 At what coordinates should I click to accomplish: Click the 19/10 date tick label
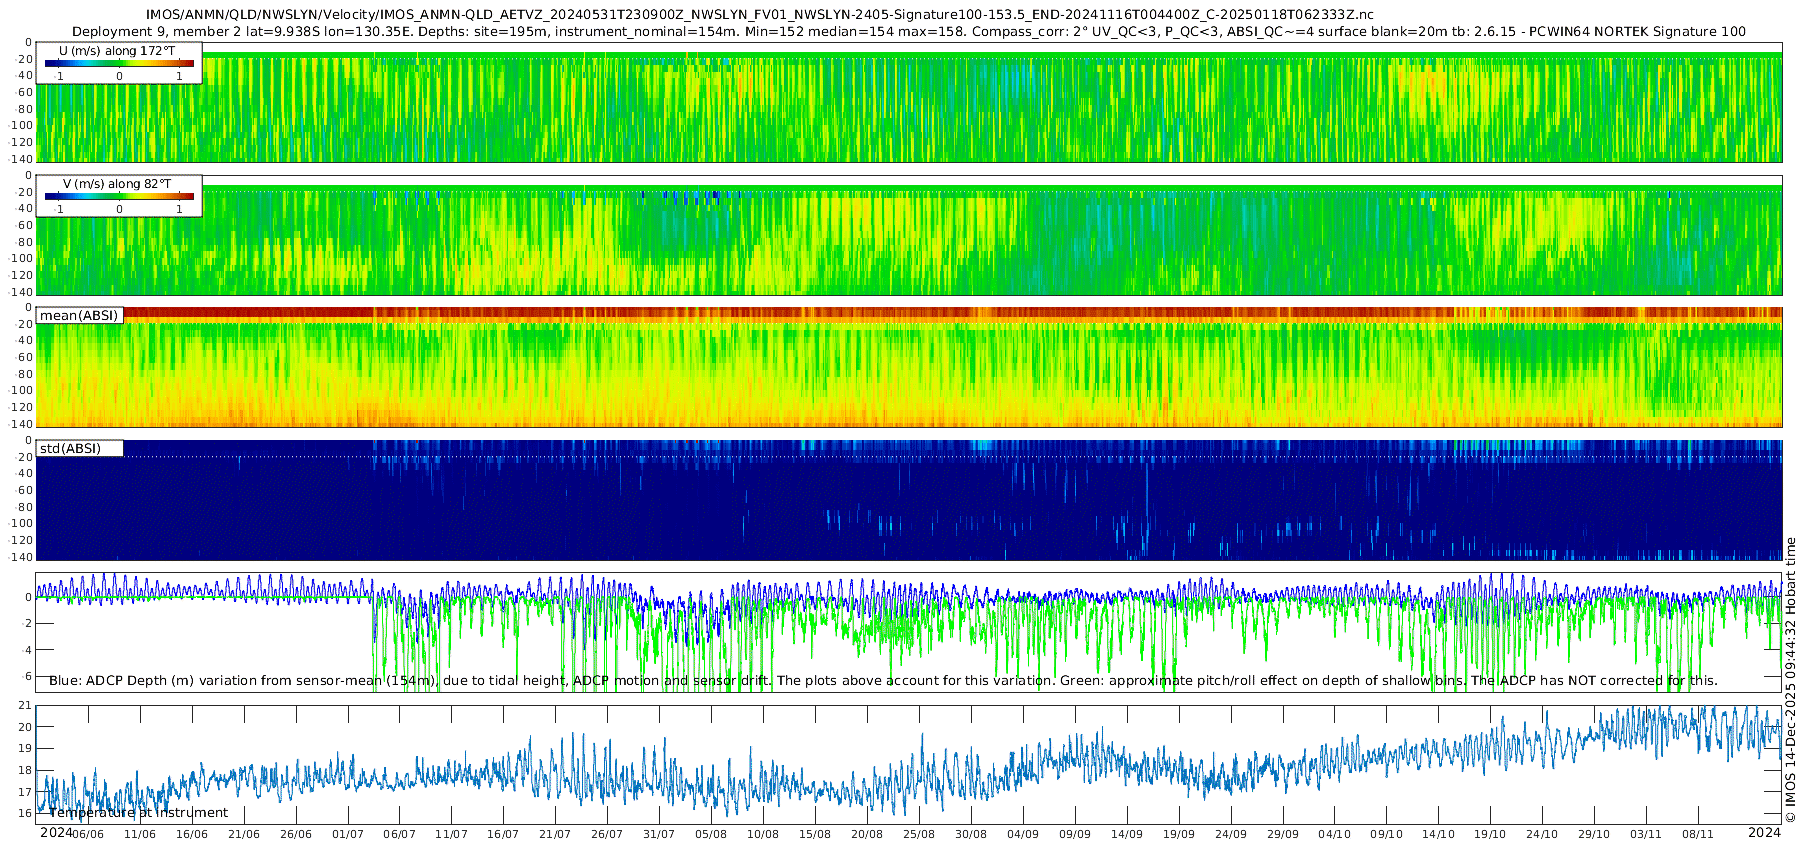click(x=1490, y=834)
